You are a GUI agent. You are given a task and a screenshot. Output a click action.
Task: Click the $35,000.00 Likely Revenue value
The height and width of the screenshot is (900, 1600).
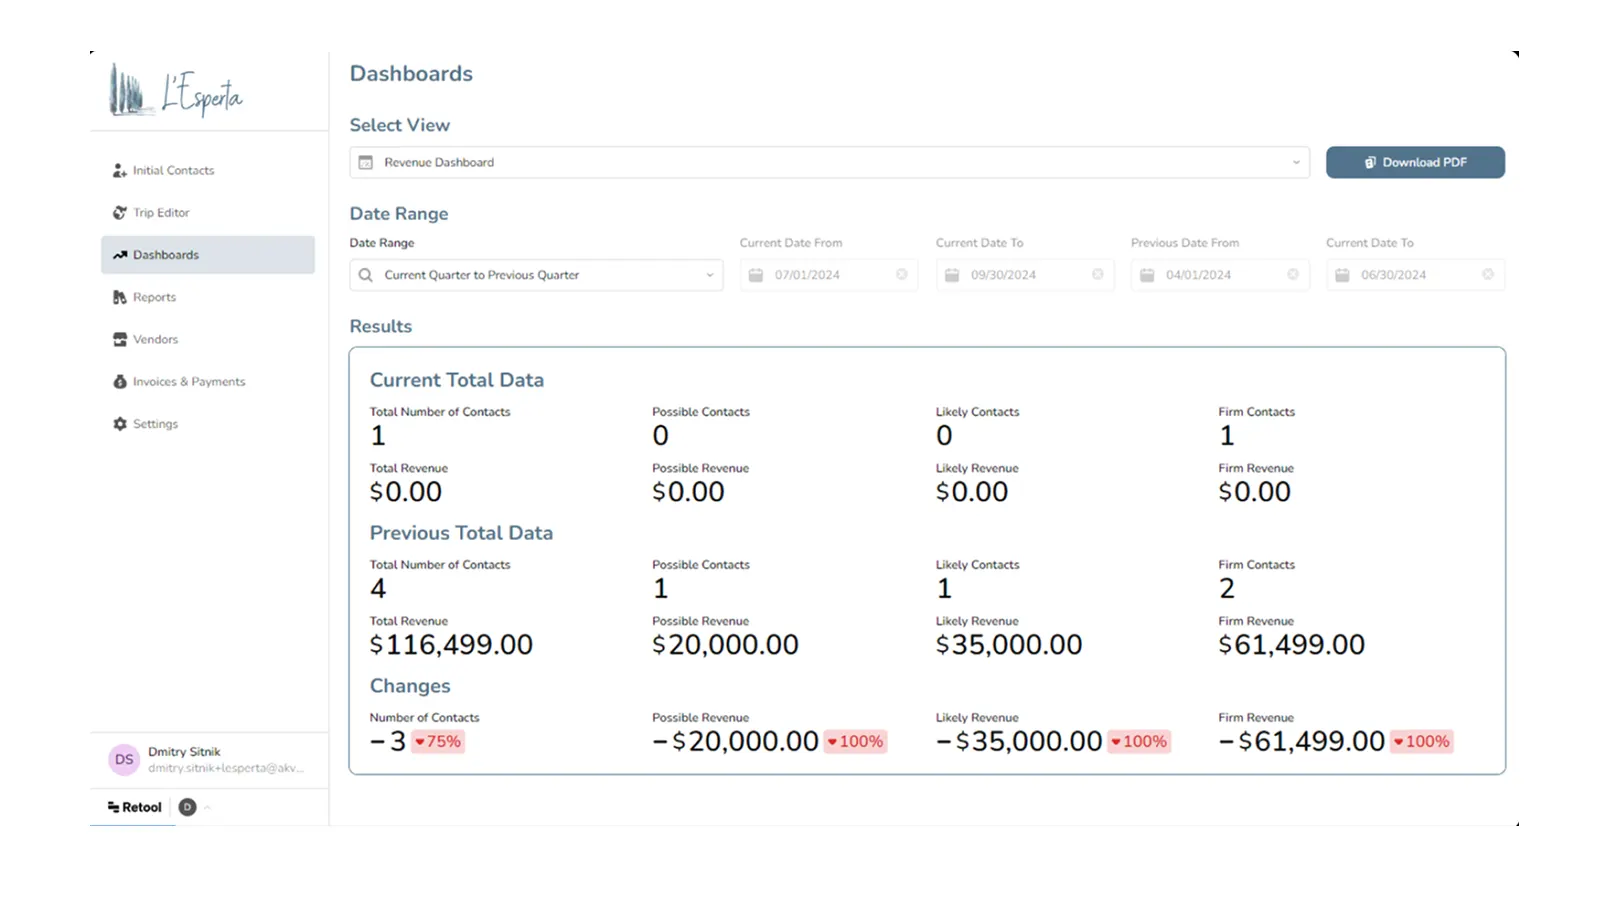pyautogui.click(x=1009, y=645)
